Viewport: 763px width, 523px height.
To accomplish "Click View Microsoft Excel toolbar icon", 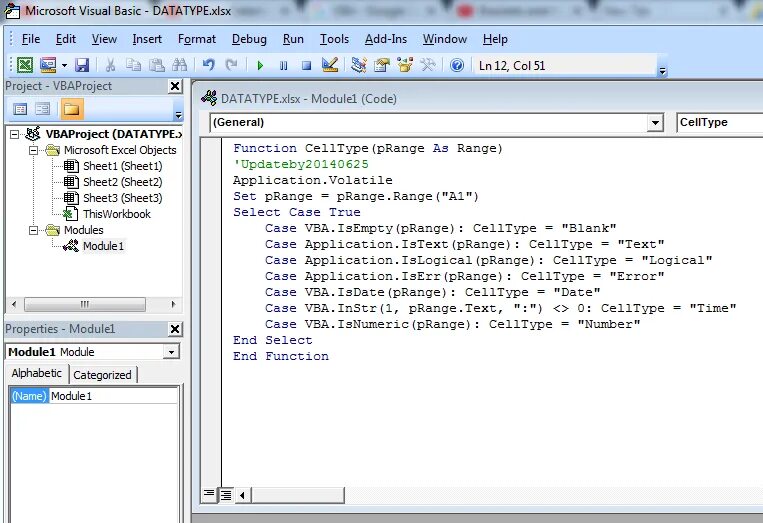I will 25,65.
